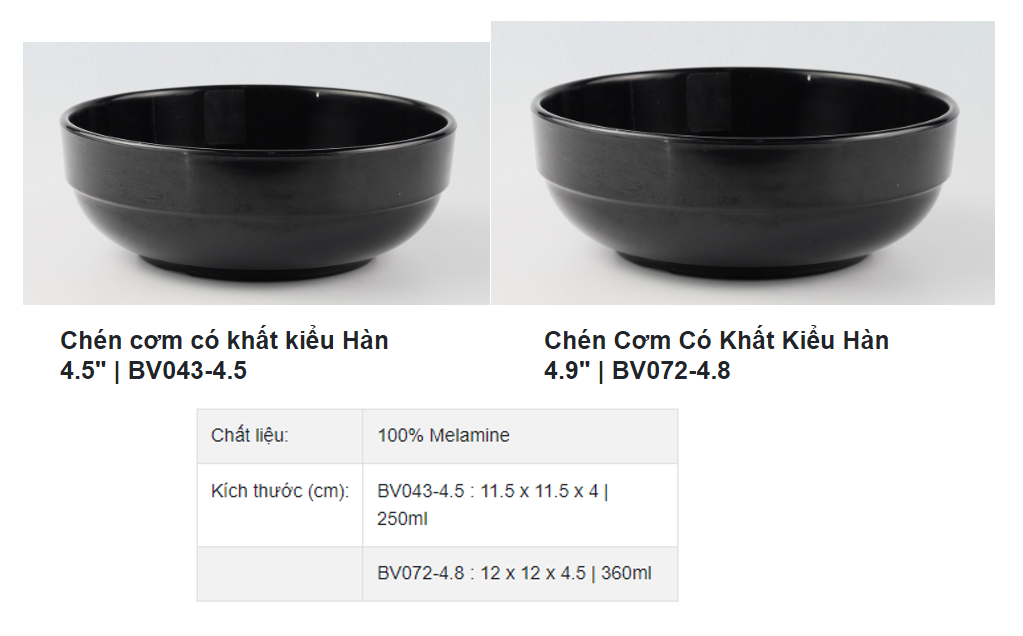Select the '100% Melamine' table cell
This screenshot has height=636, width=1023.
pyautogui.click(x=443, y=436)
